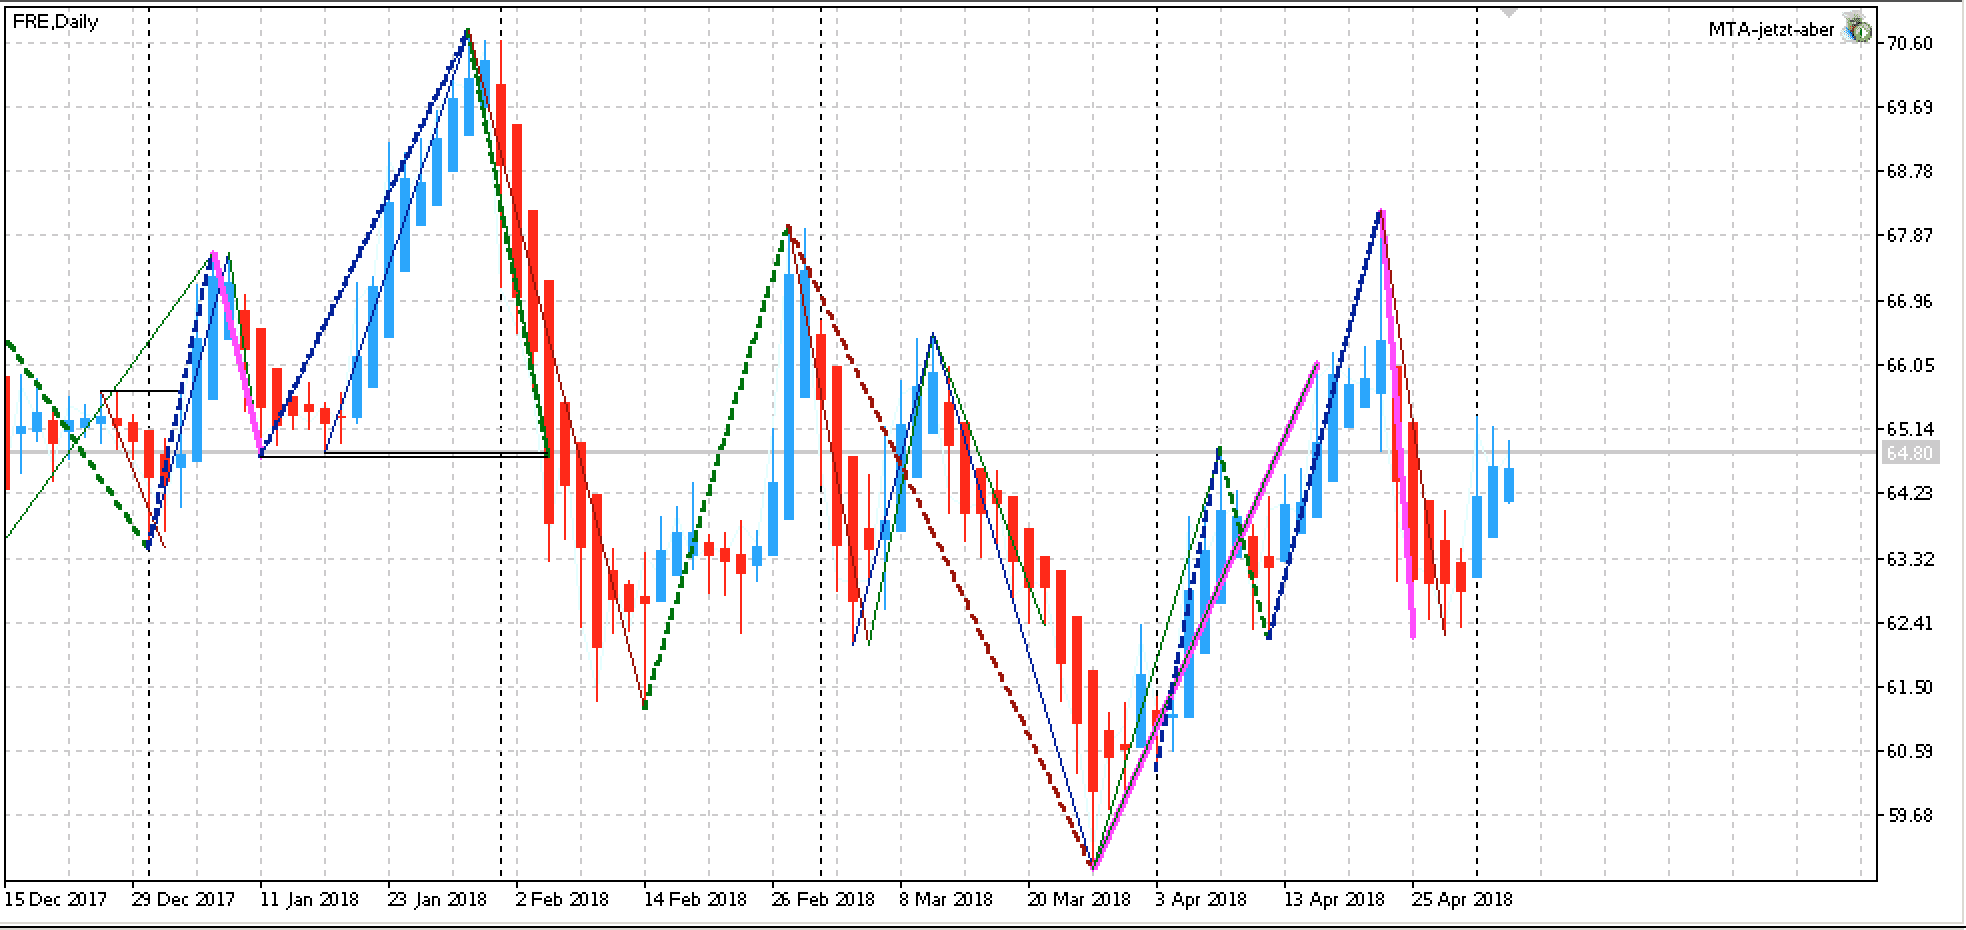The image size is (1966, 930).
Task: Click the gray chart shift triangle marker
Action: click(x=1509, y=12)
